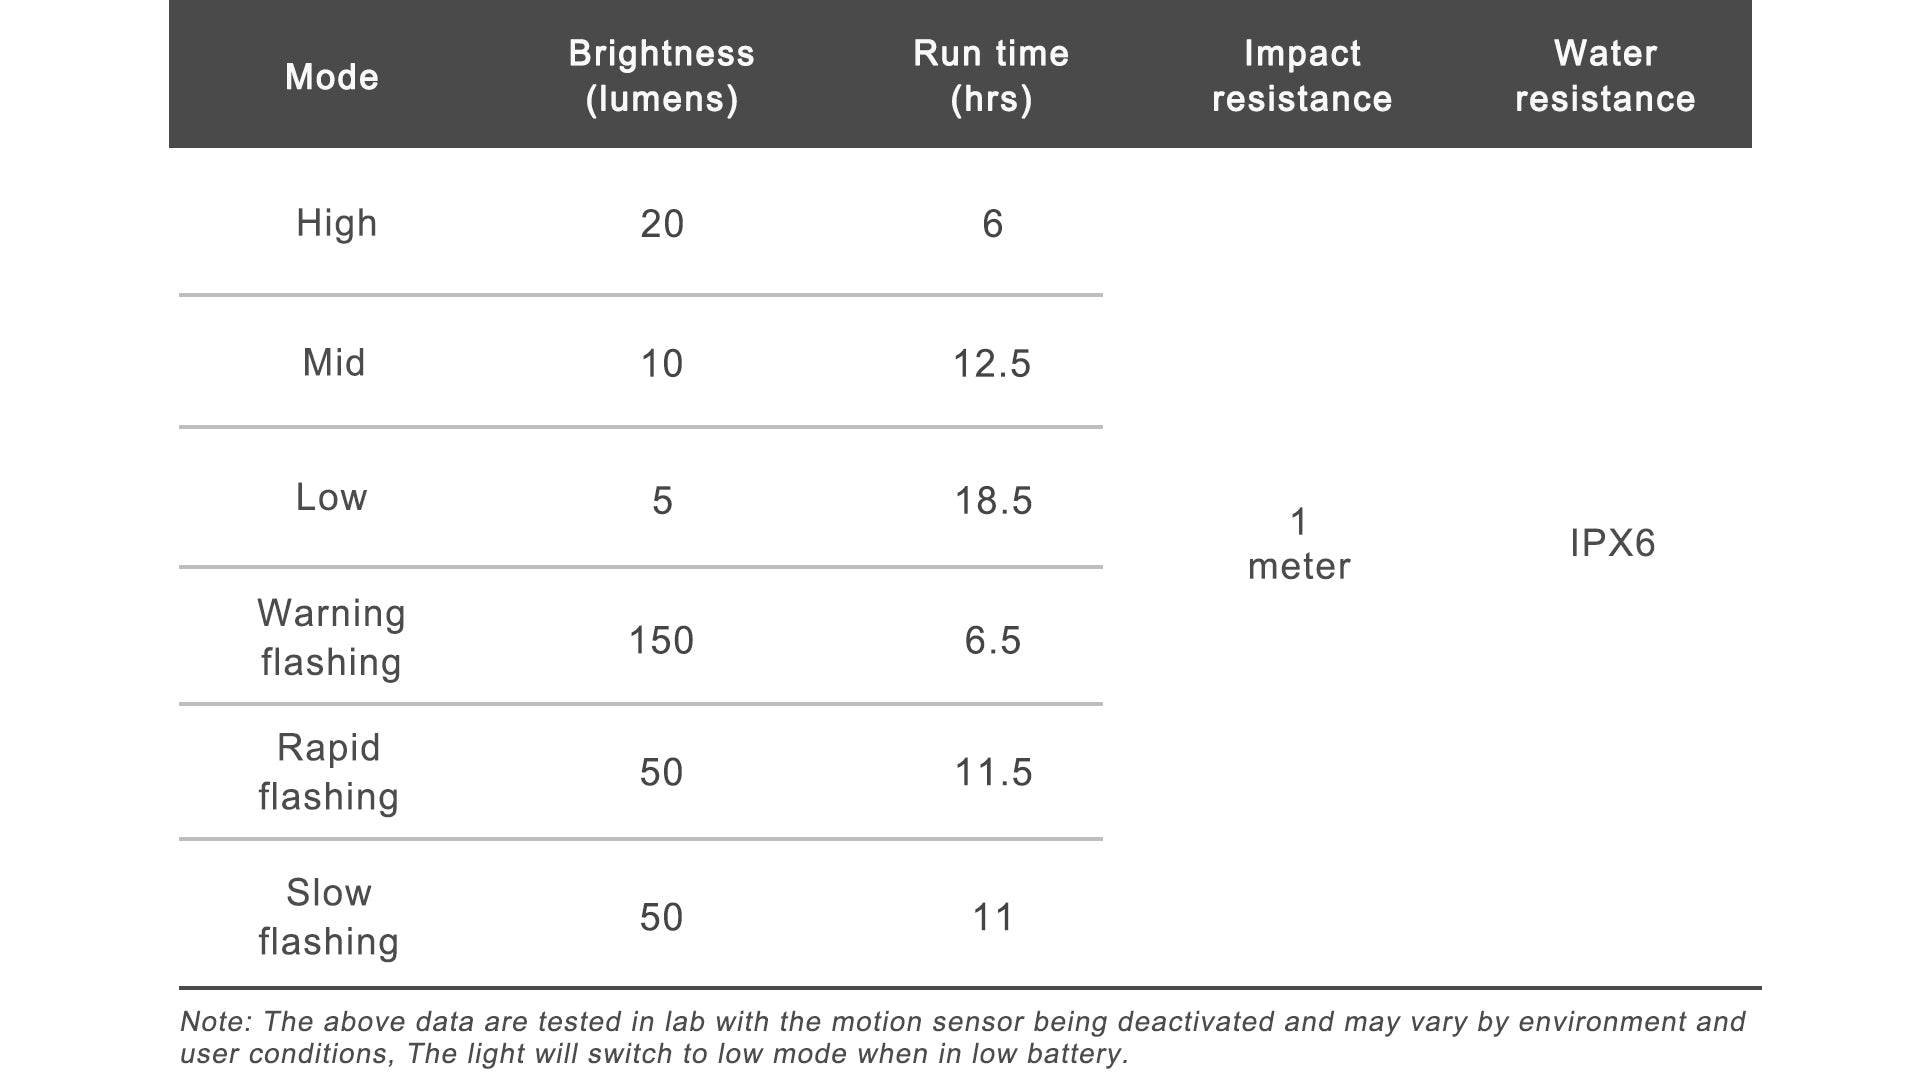Click the Mode column header
The width and height of the screenshot is (1920, 1080).
[x=332, y=77]
